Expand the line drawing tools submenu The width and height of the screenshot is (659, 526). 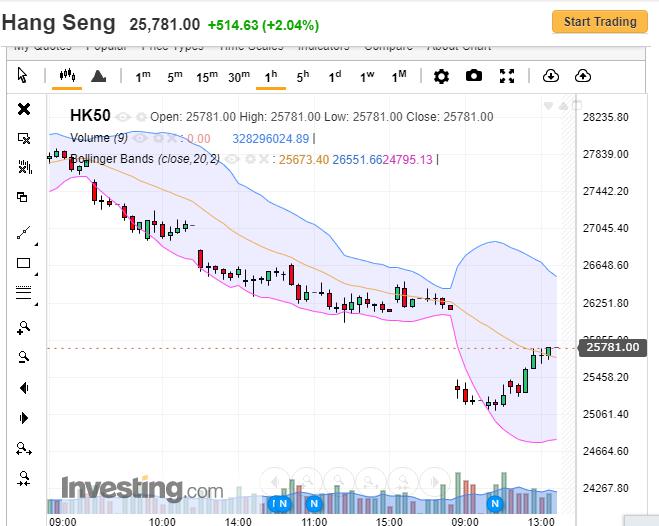coord(37,243)
